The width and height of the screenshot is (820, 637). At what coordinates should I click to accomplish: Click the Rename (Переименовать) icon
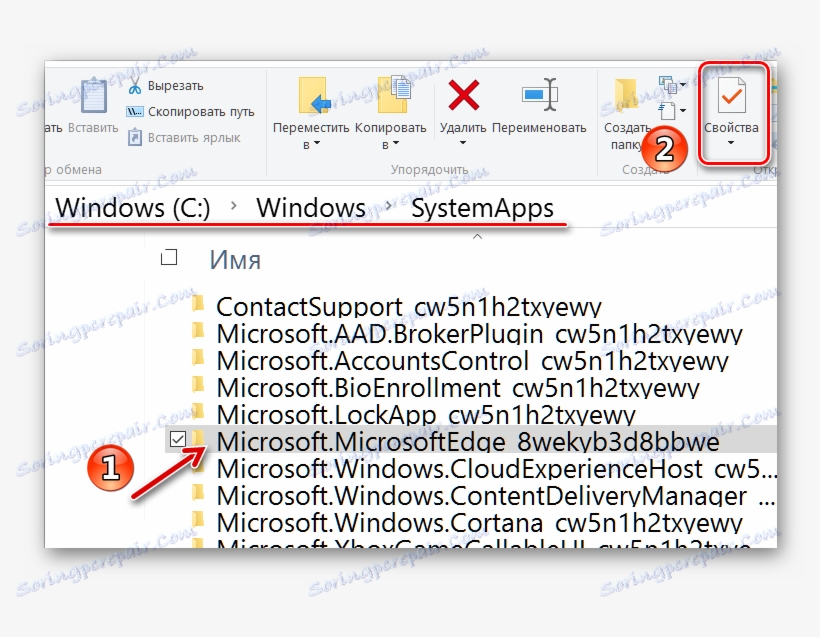click(540, 95)
